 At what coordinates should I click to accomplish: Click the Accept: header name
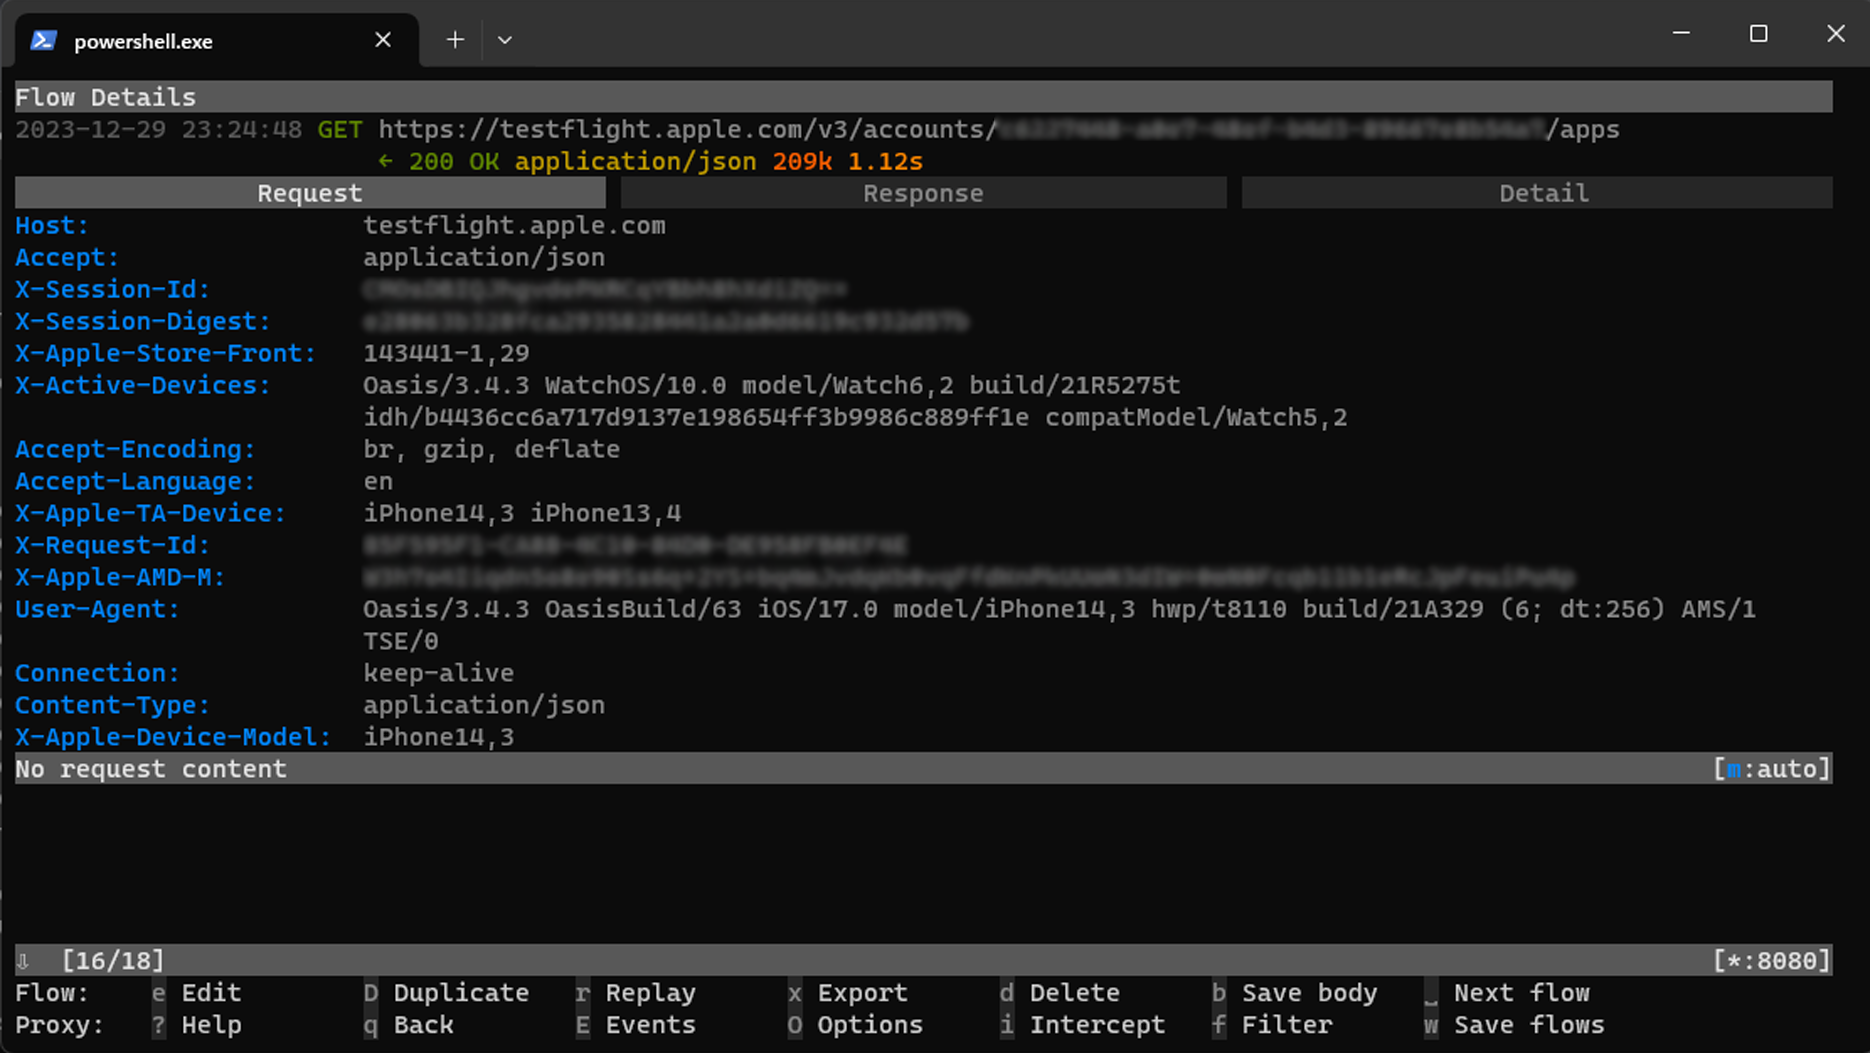[67, 257]
